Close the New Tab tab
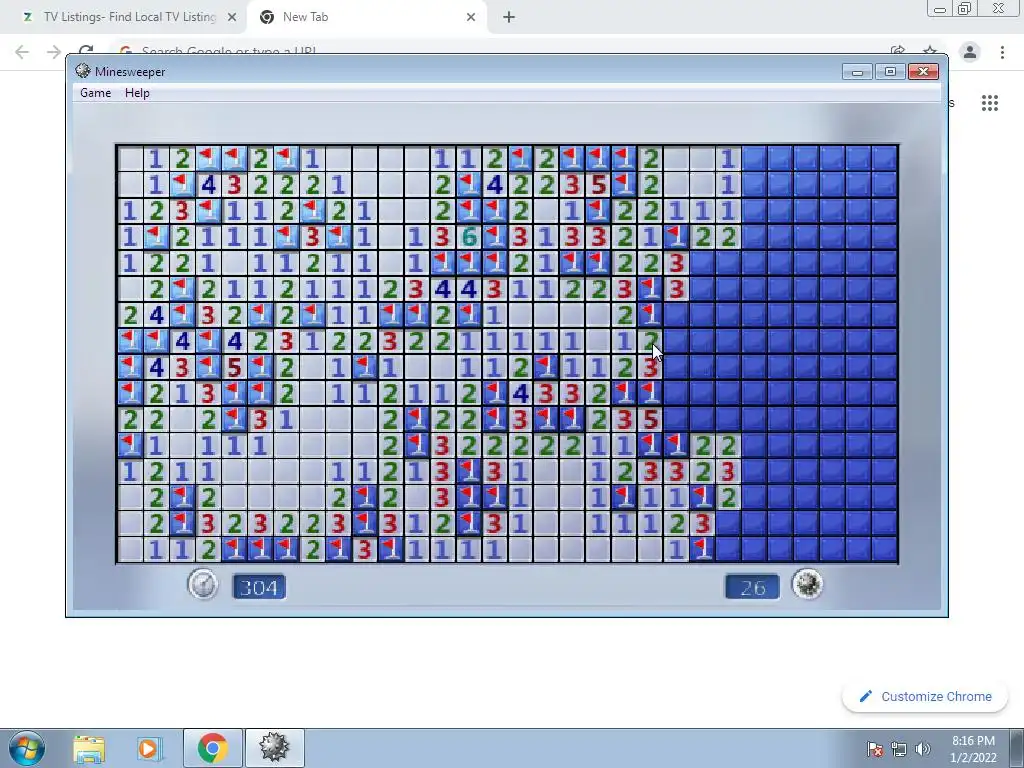 (471, 17)
